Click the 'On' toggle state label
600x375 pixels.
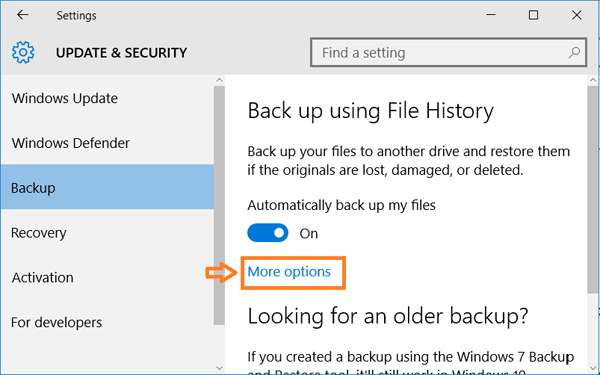pos(308,233)
